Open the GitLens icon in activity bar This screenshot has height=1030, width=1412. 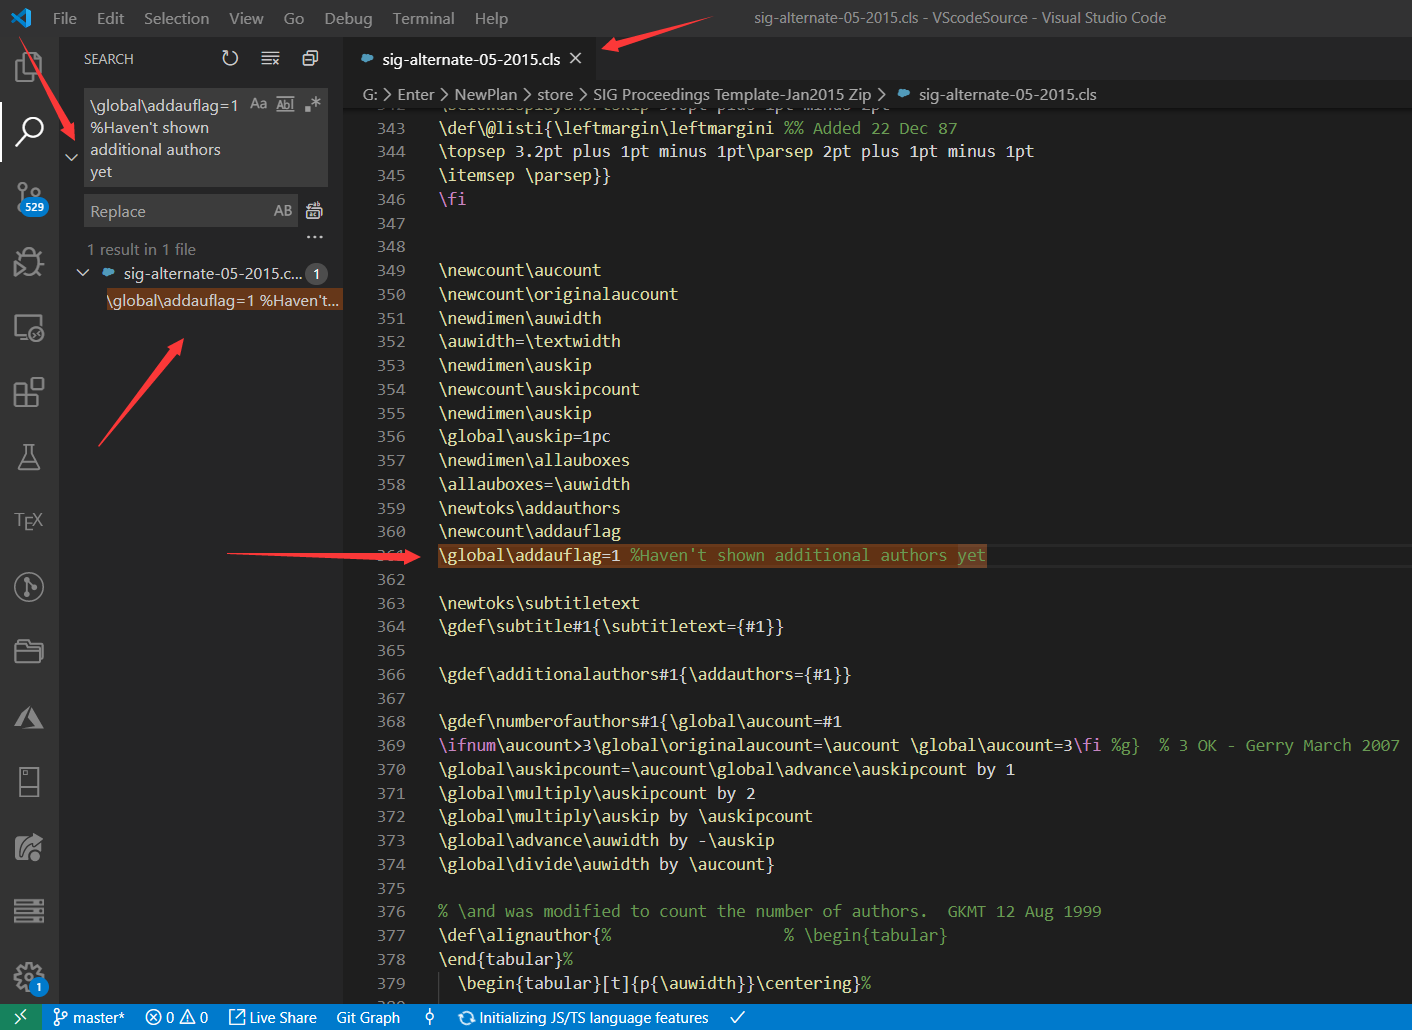pos(29,587)
